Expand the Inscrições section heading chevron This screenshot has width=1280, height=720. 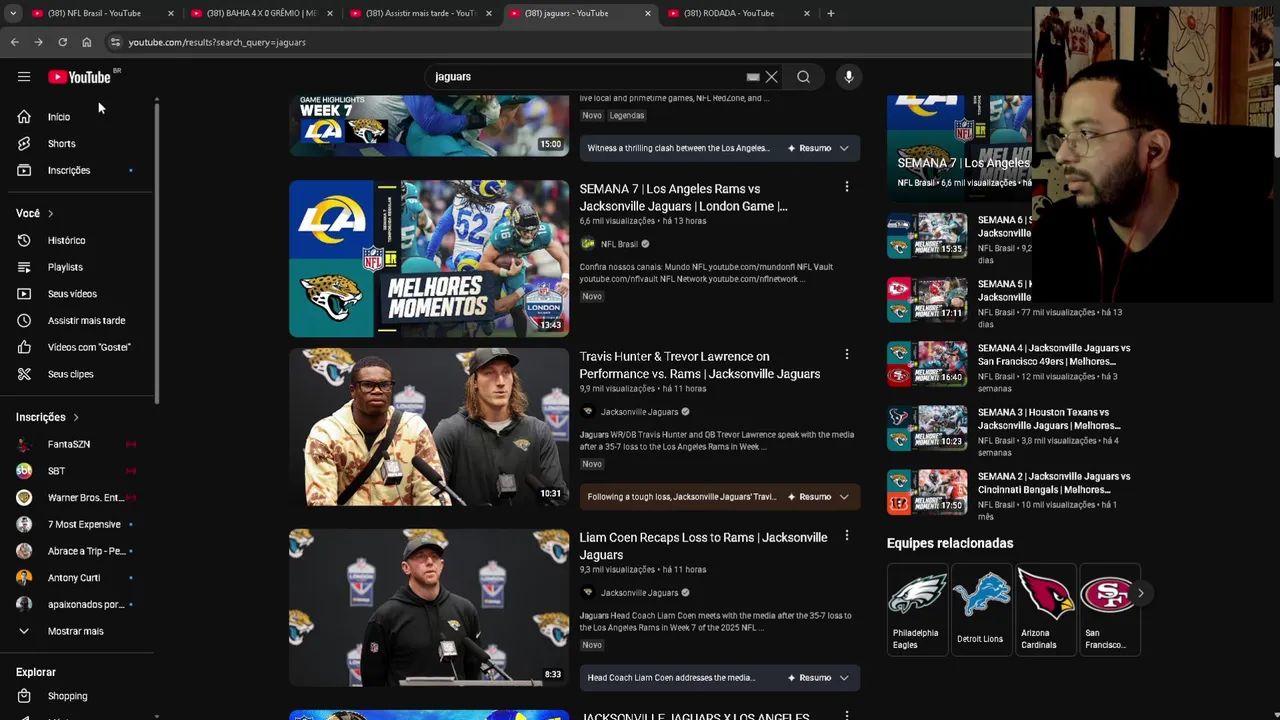click(x=75, y=417)
